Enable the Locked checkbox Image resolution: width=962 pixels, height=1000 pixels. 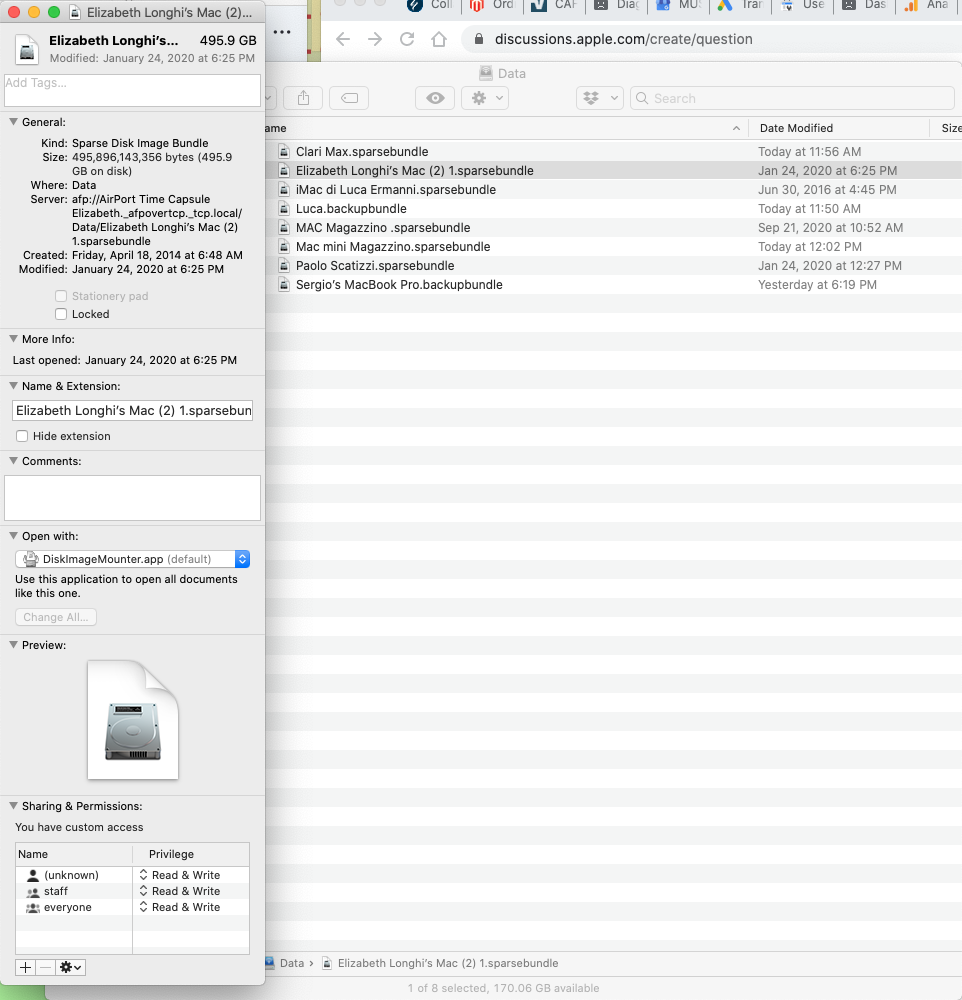(61, 314)
